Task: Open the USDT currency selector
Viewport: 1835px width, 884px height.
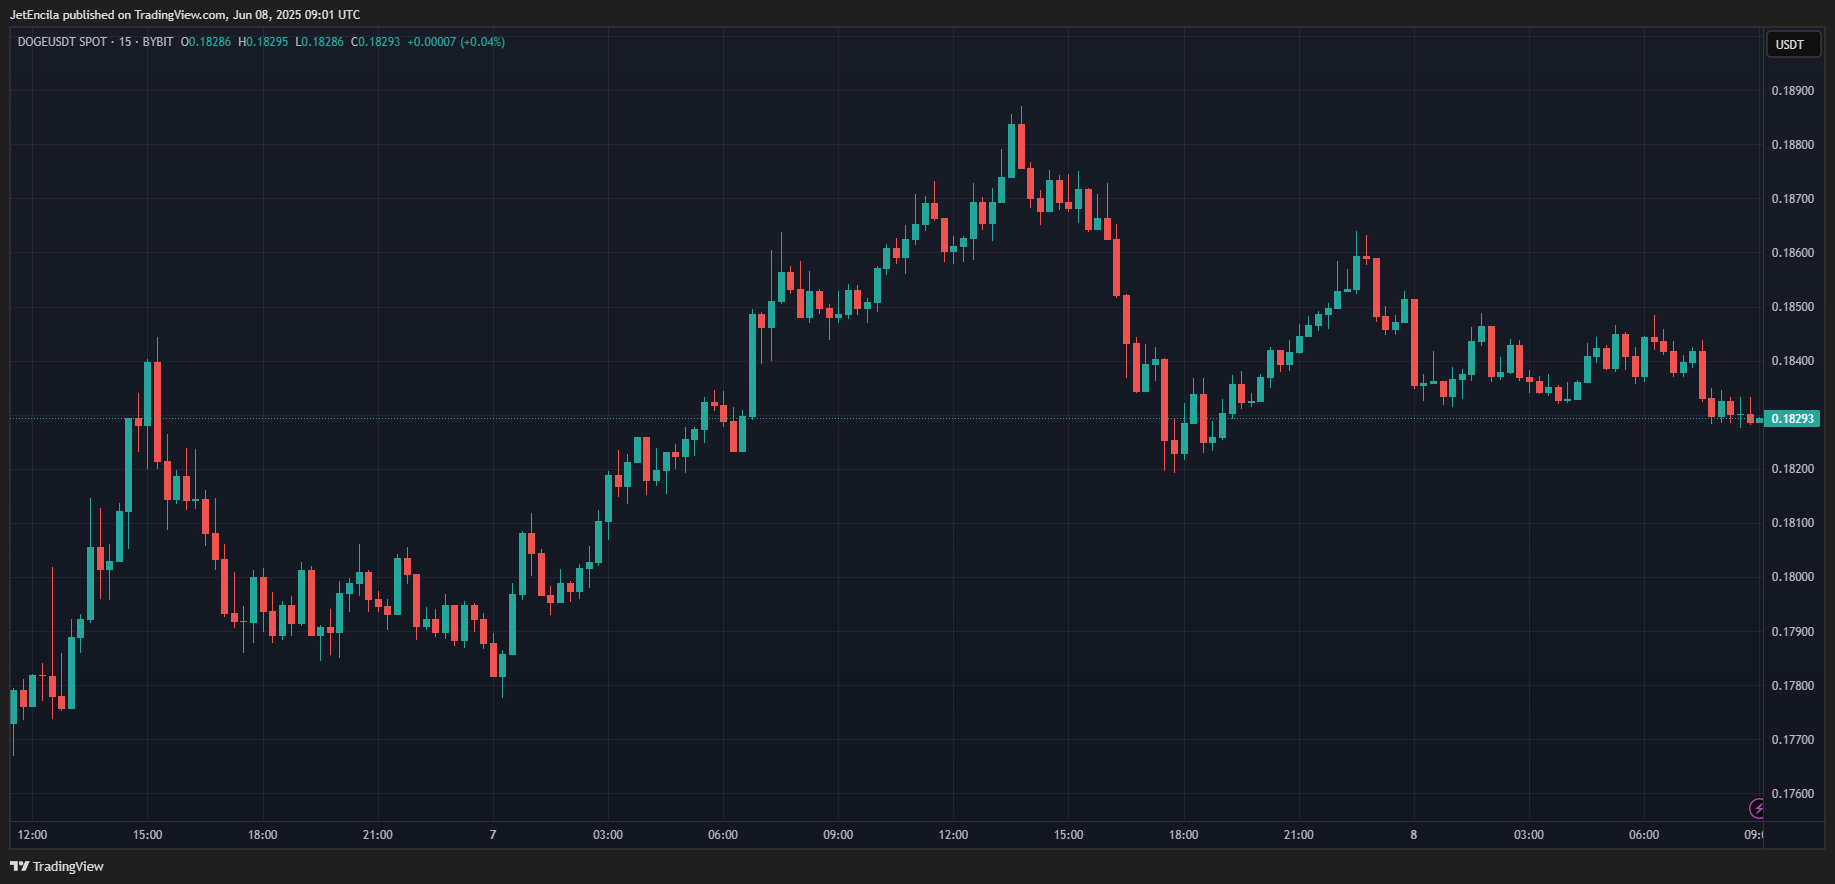Action: [x=1790, y=44]
